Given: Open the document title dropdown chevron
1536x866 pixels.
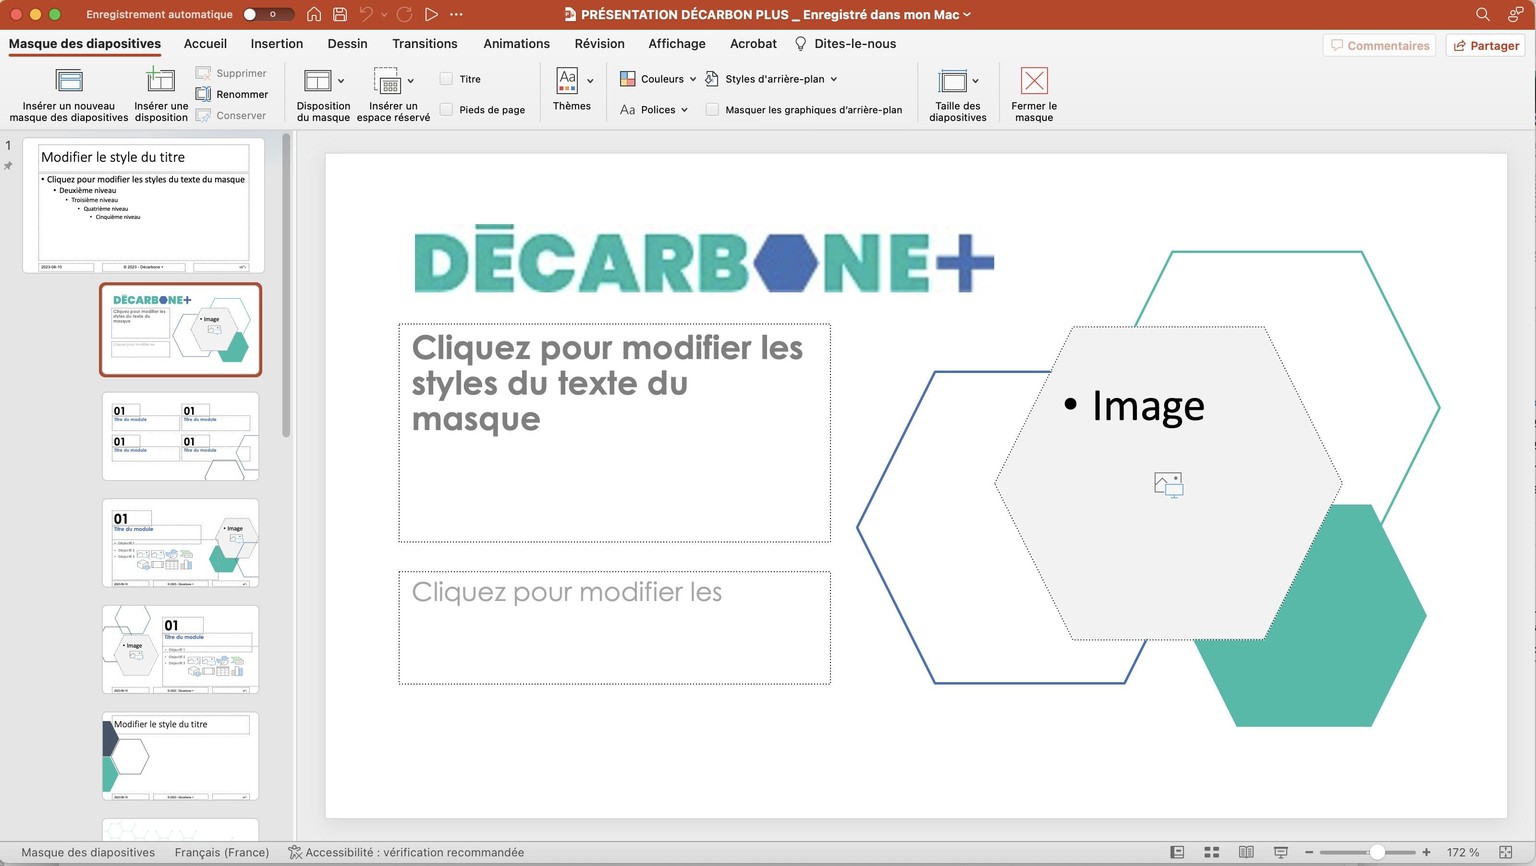Looking at the screenshot, I should click(x=967, y=14).
